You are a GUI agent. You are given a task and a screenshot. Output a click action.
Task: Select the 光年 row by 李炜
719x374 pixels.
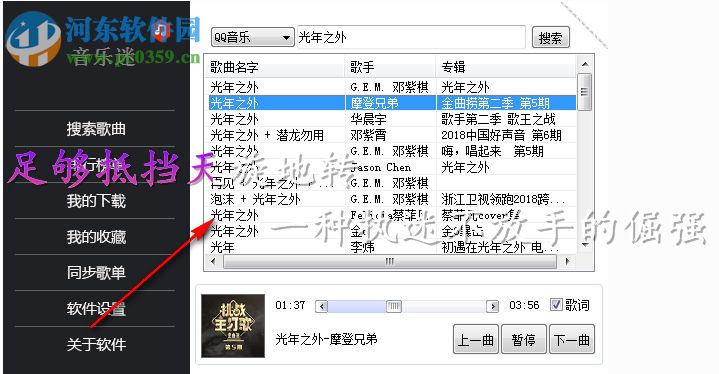pos(392,248)
